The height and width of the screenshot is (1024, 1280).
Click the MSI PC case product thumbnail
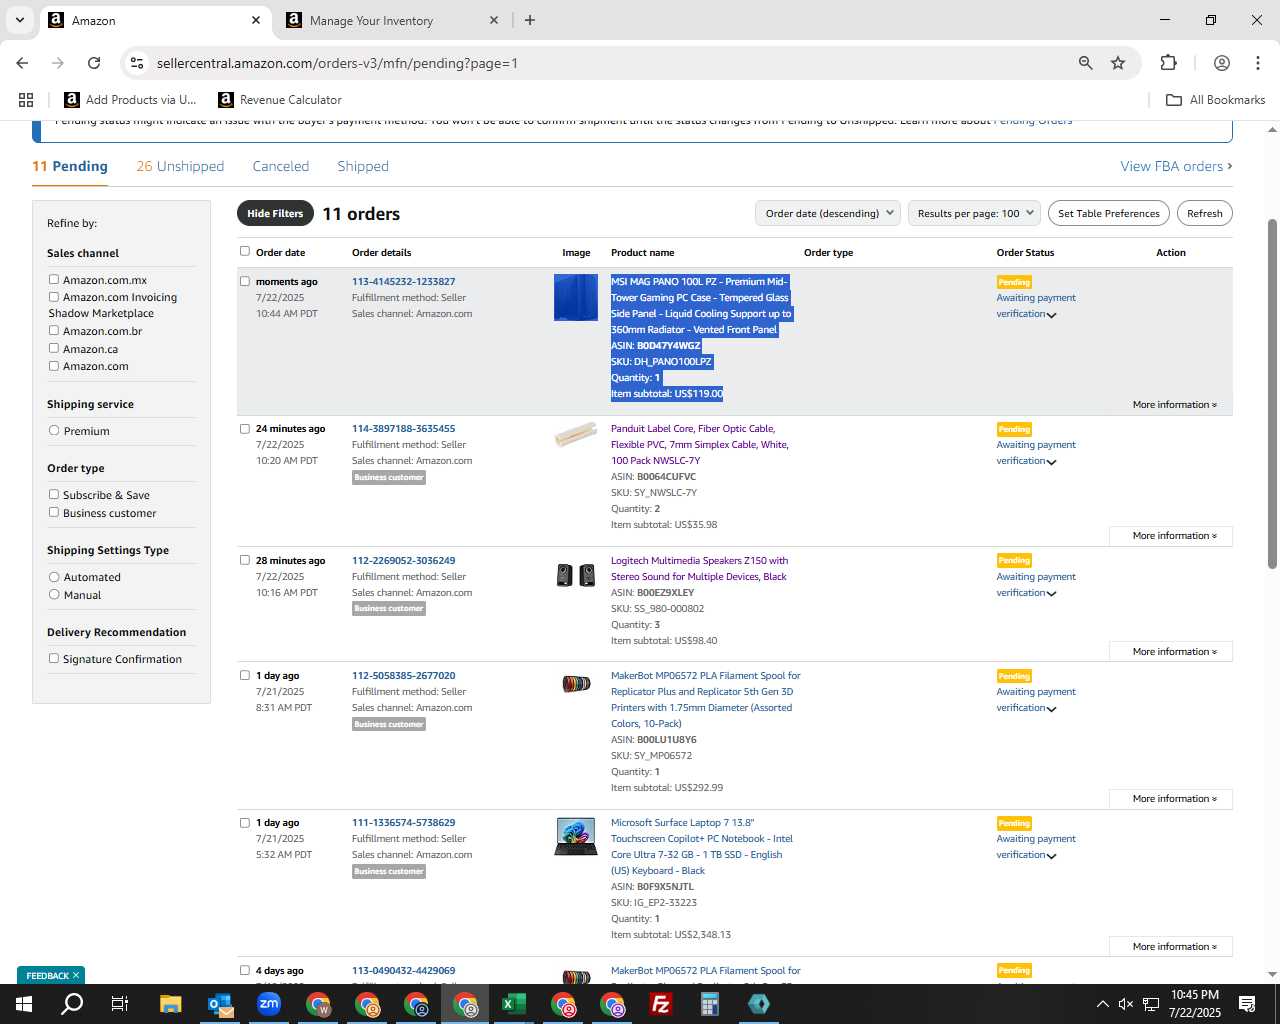click(576, 297)
